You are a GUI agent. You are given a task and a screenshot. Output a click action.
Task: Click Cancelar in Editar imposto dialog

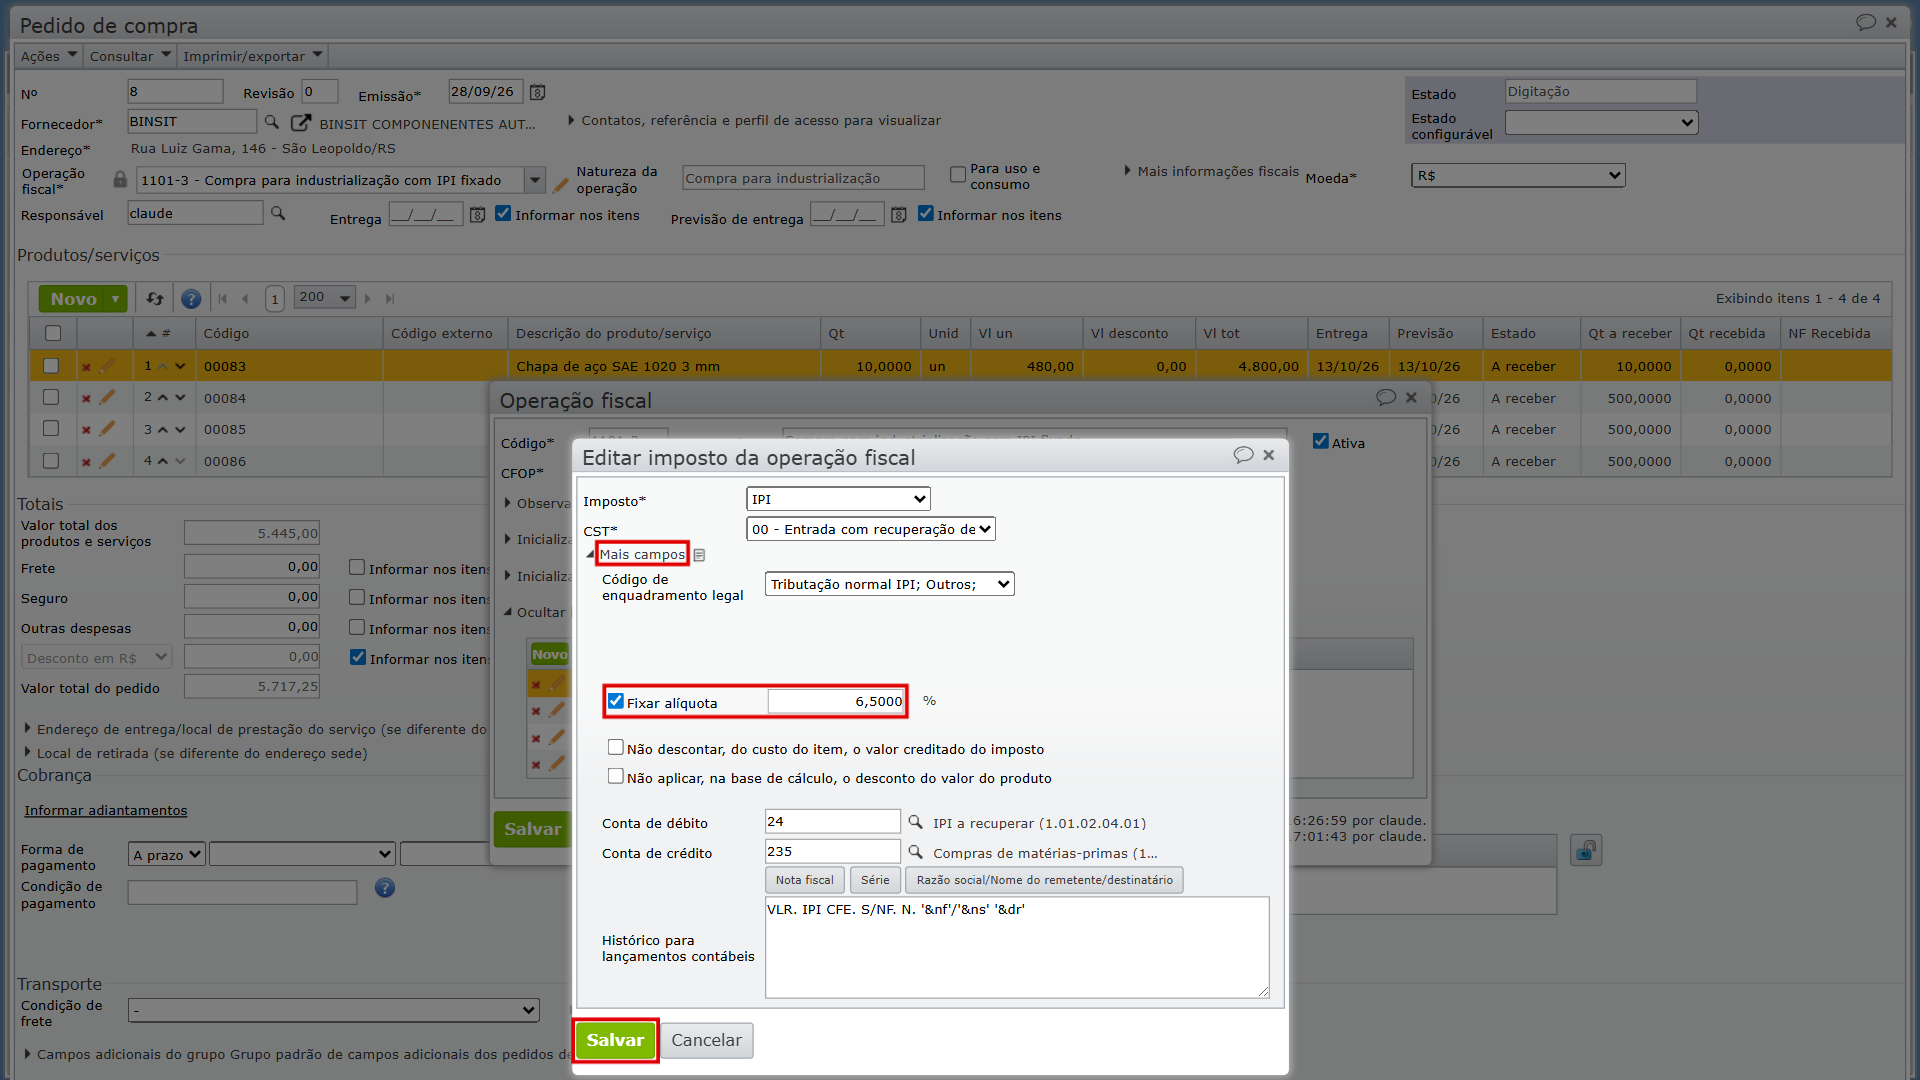pos(706,1040)
